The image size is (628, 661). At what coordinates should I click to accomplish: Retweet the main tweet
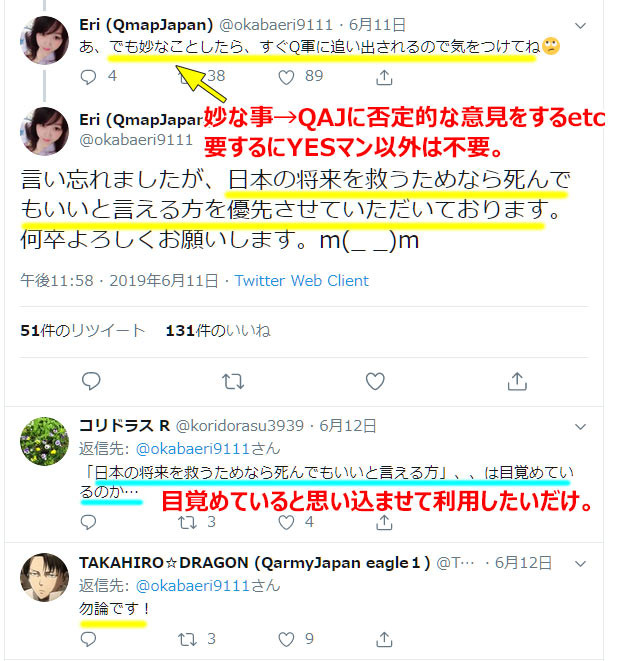[233, 381]
